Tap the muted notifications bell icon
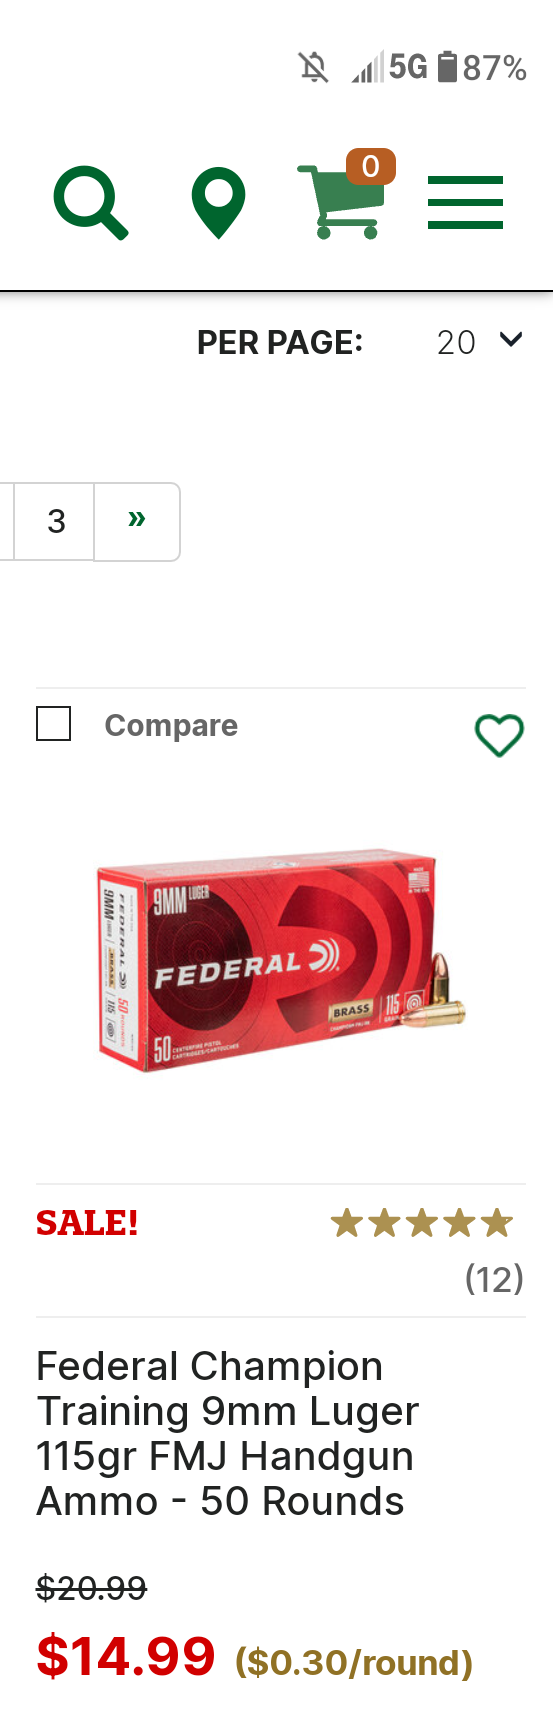This screenshot has height=1736, width=553. tap(313, 68)
